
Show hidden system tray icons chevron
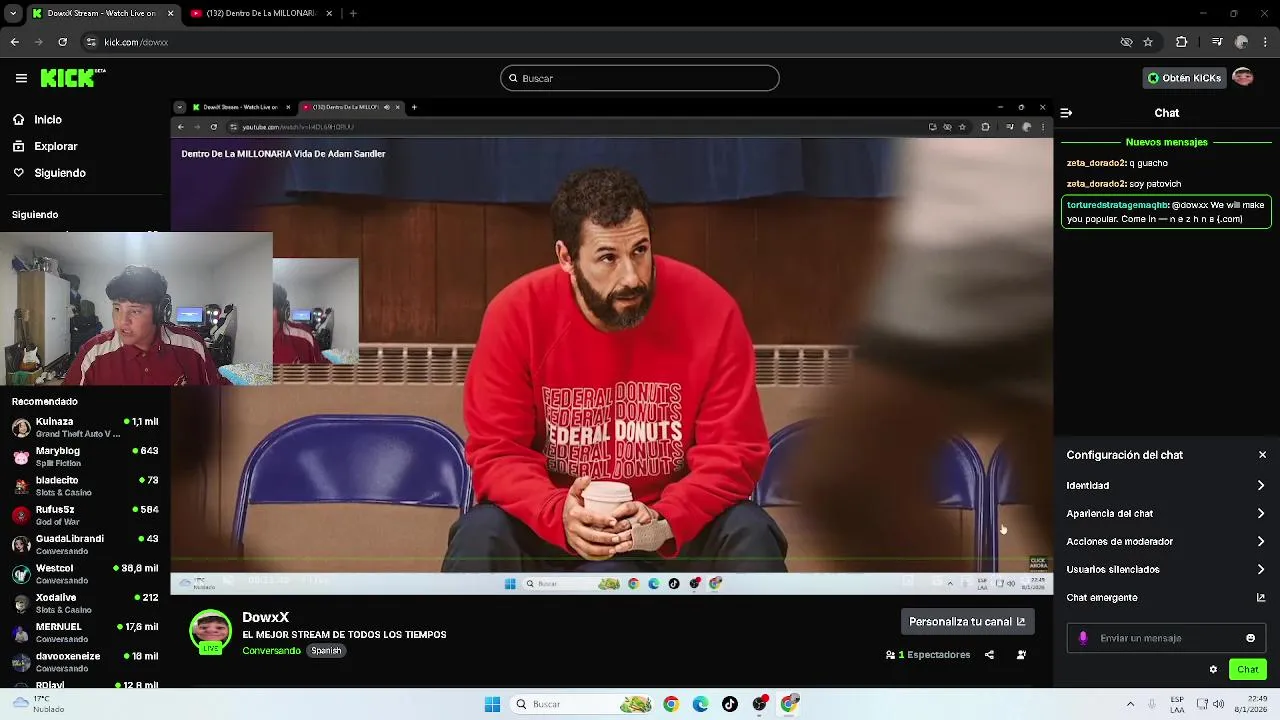1130,704
